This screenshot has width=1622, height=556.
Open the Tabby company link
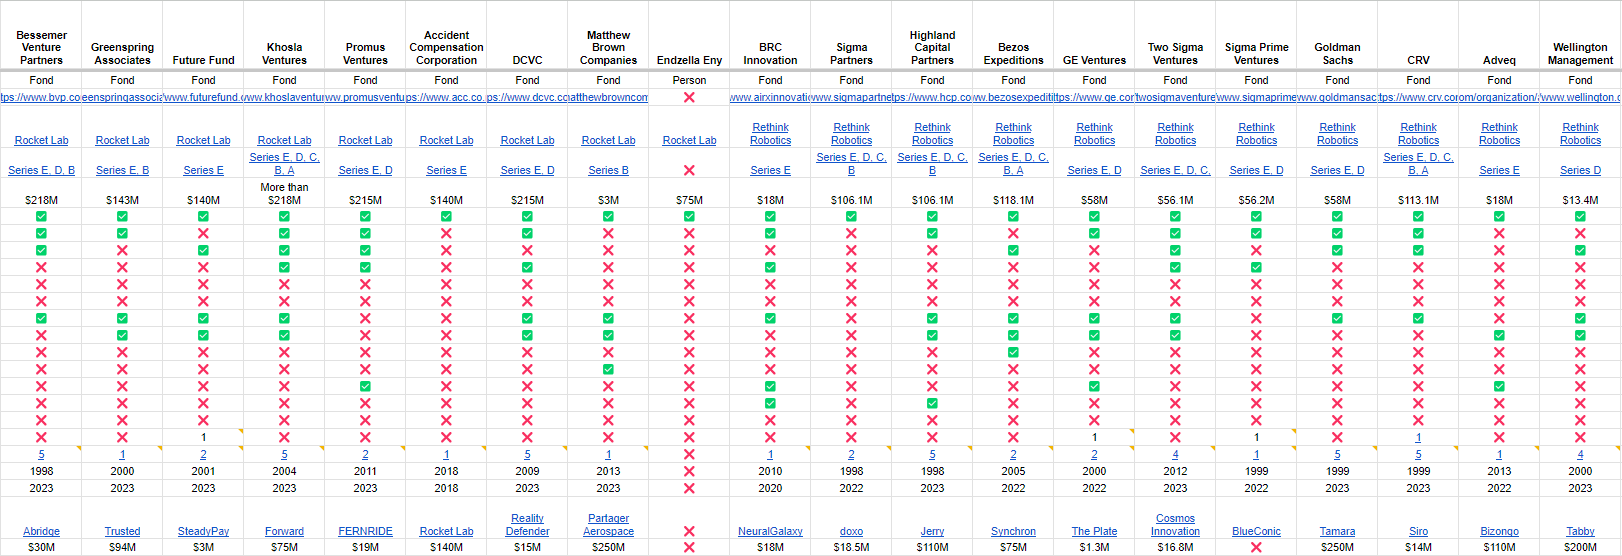pyautogui.click(x=1580, y=531)
